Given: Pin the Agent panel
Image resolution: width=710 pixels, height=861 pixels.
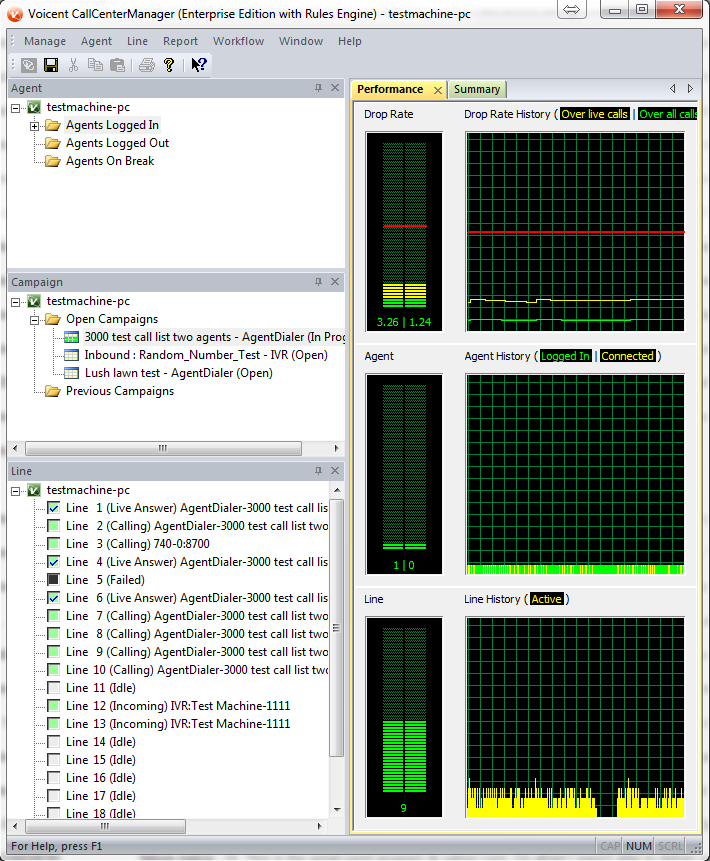Looking at the screenshot, I should point(318,88).
